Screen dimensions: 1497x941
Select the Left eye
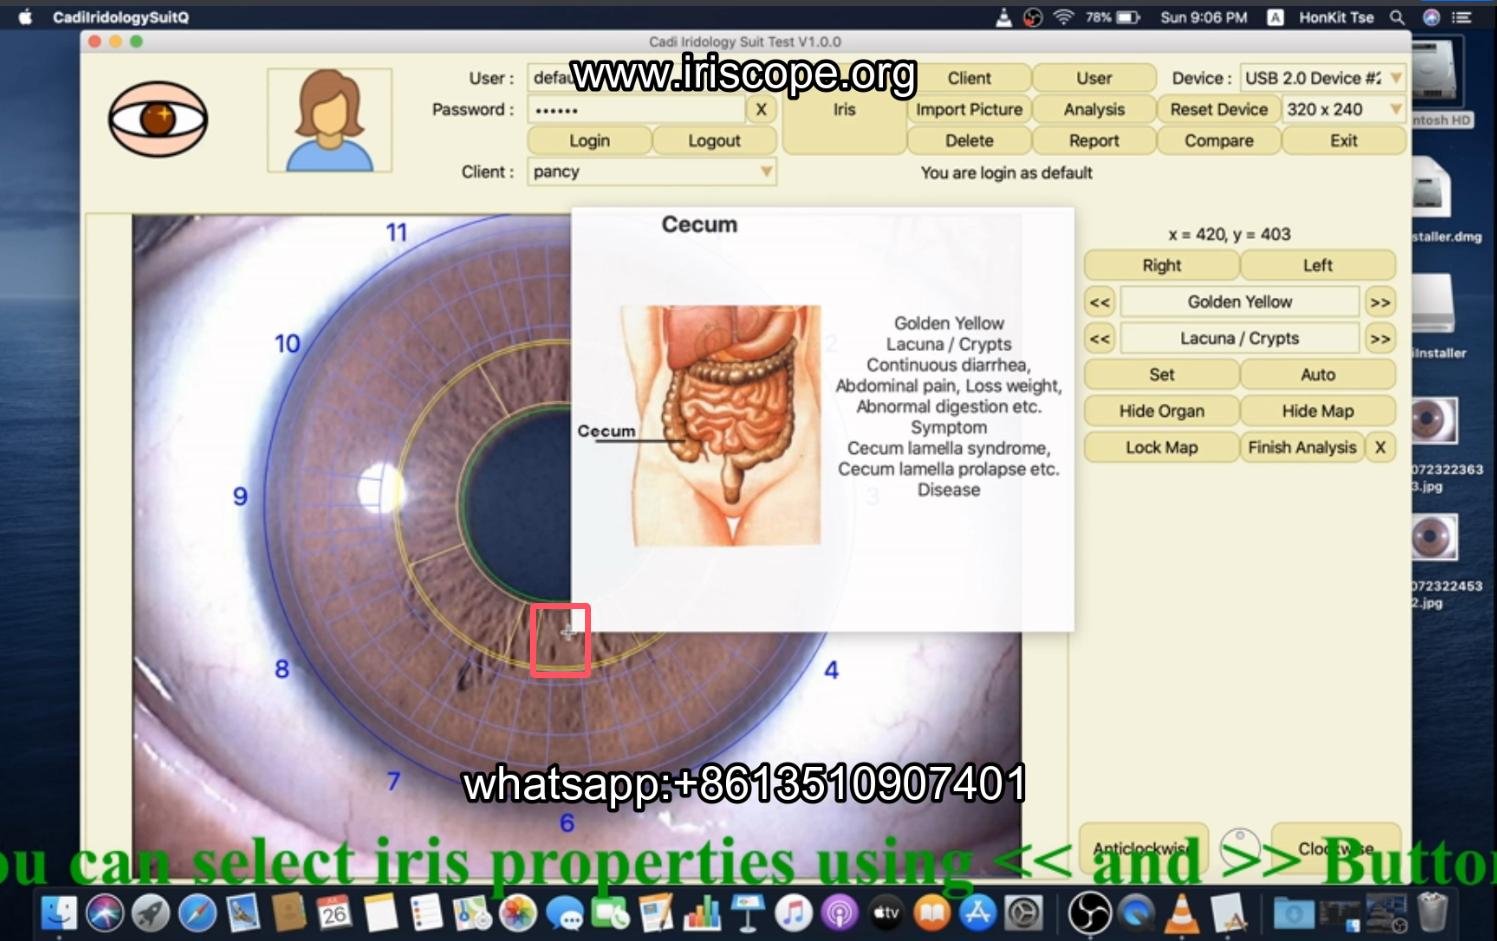tap(1318, 265)
